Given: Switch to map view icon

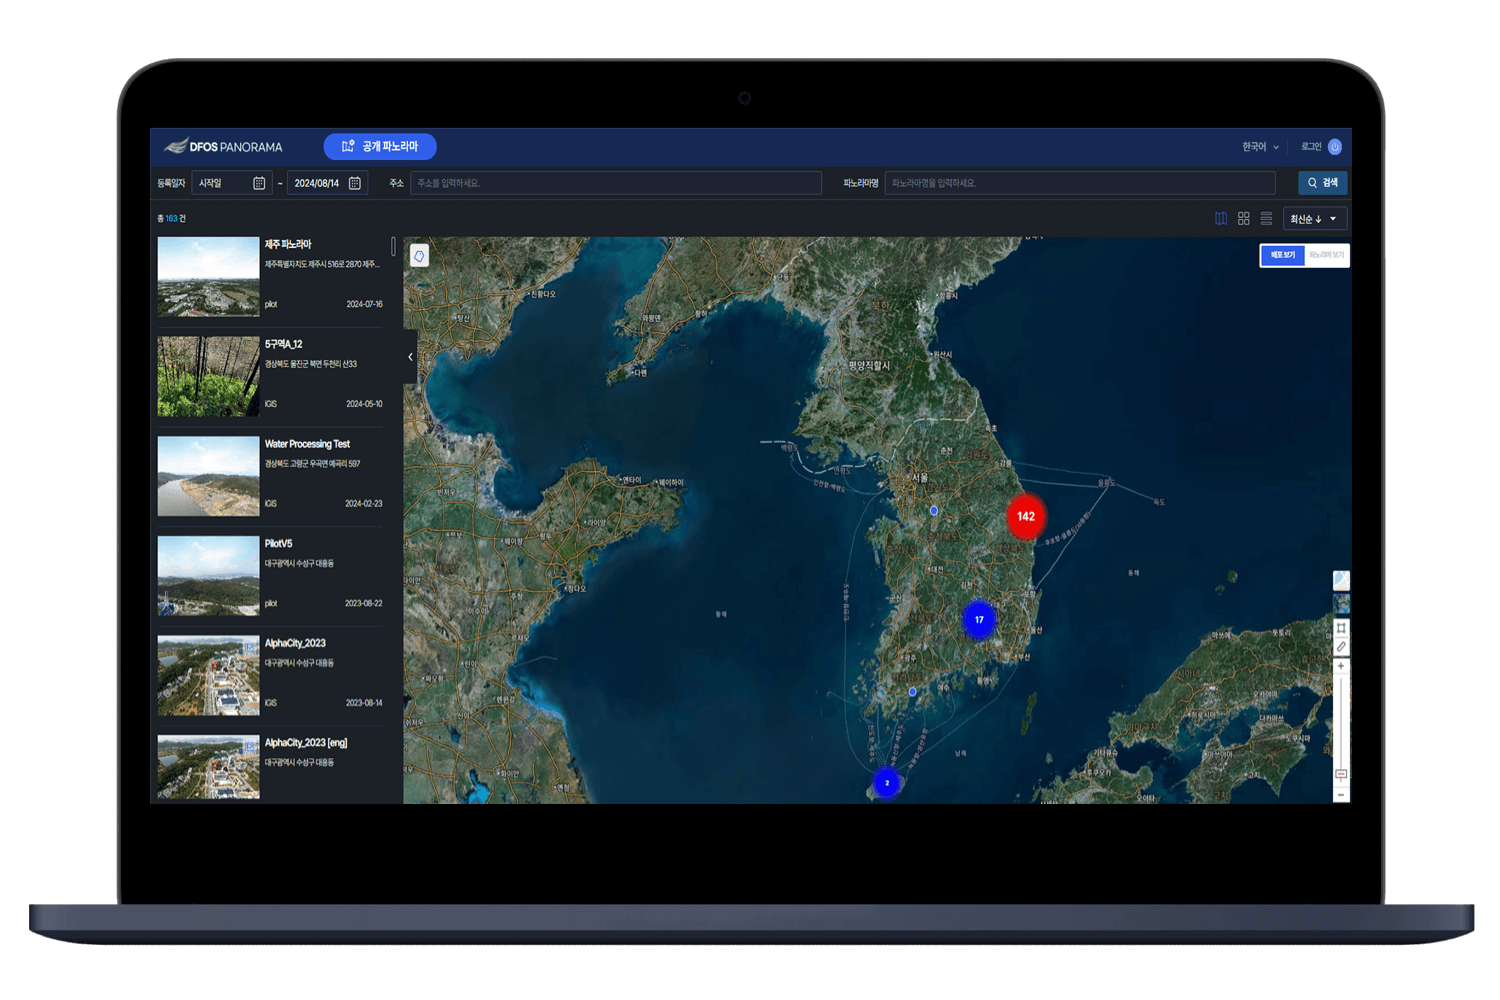Looking at the screenshot, I should (x=1221, y=219).
